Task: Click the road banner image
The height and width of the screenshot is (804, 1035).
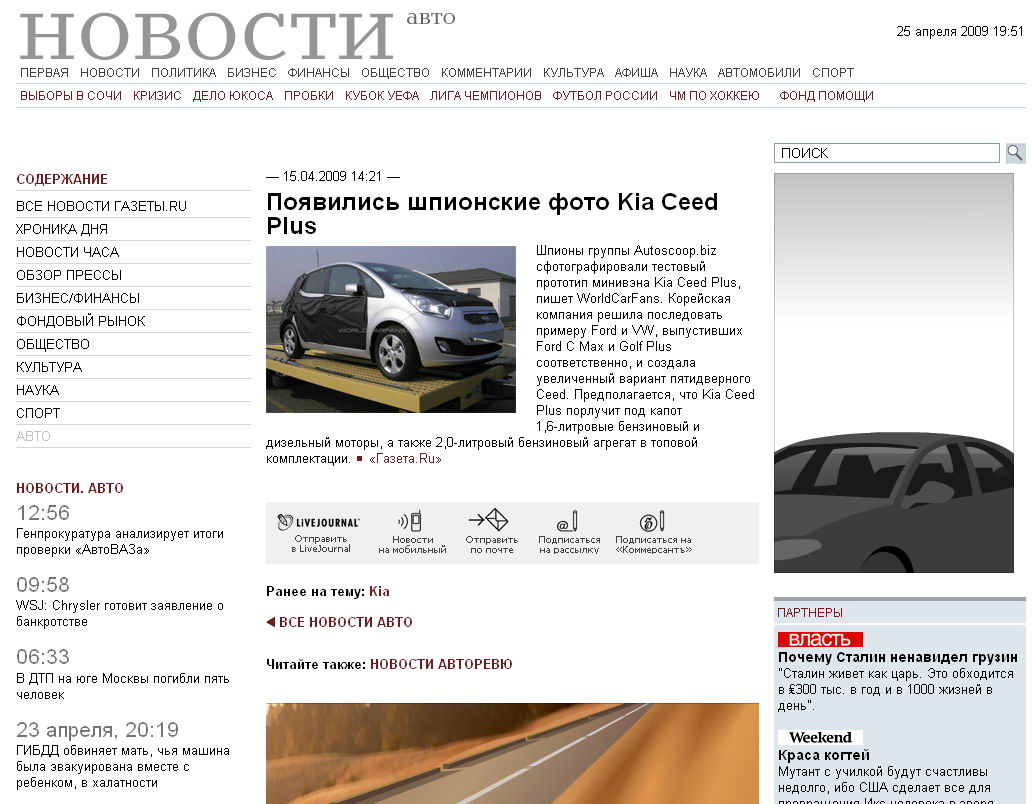Action: 512,753
